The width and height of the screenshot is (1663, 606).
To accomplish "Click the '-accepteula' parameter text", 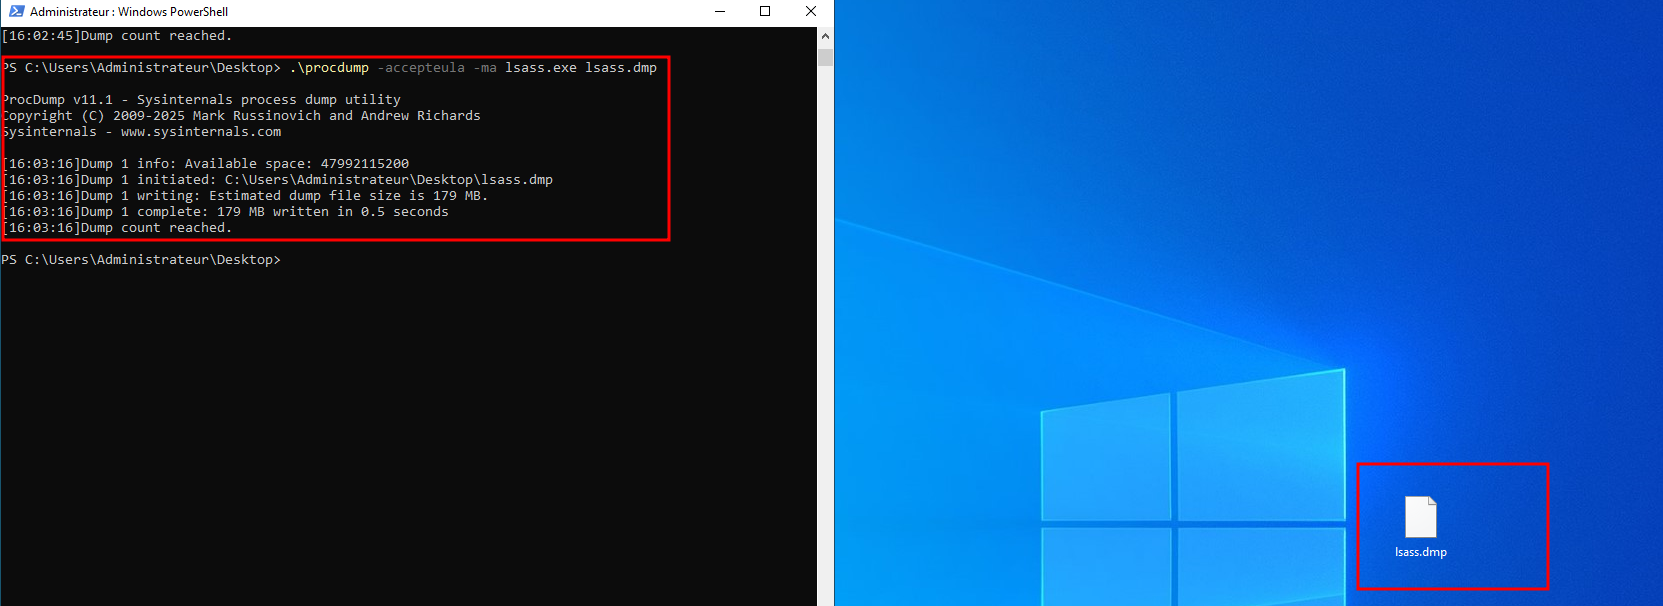I will point(421,68).
